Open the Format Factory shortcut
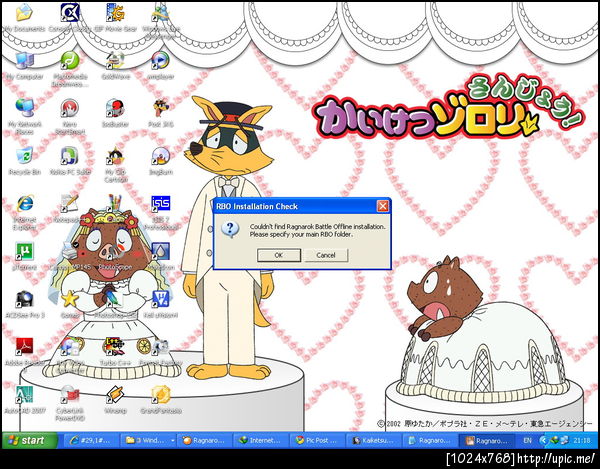 (x=161, y=351)
